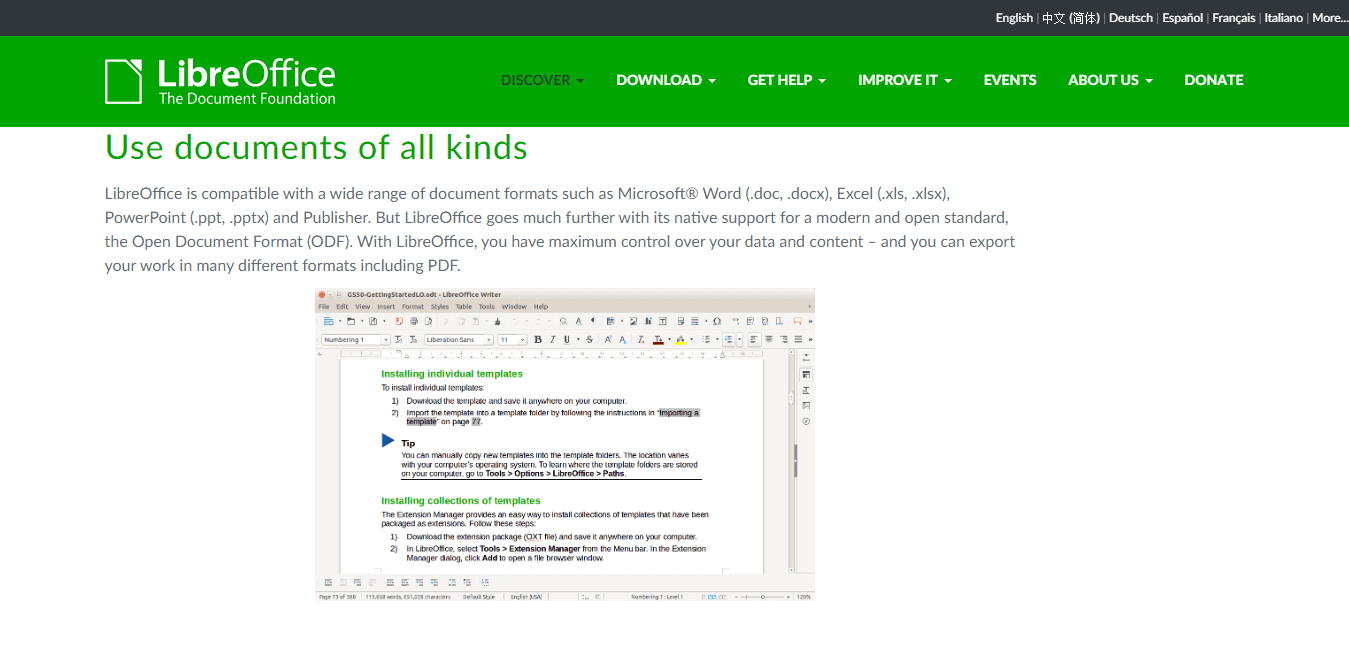Click the Superscript icon in the Writer screenshot

tap(608, 339)
